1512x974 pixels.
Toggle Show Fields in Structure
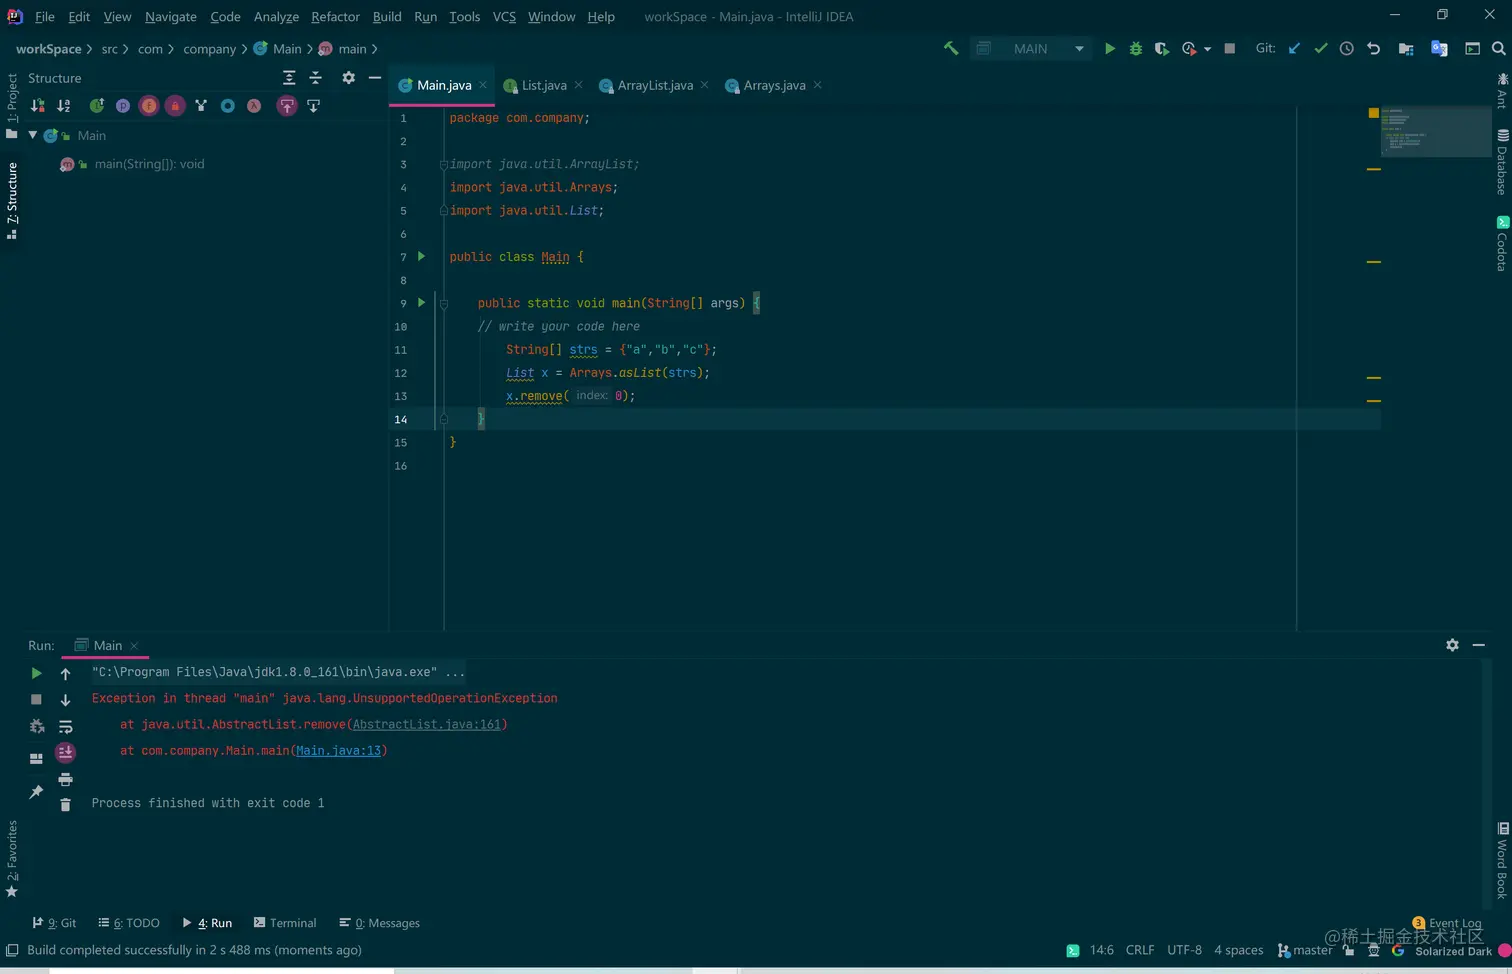pyautogui.click(x=149, y=105)
